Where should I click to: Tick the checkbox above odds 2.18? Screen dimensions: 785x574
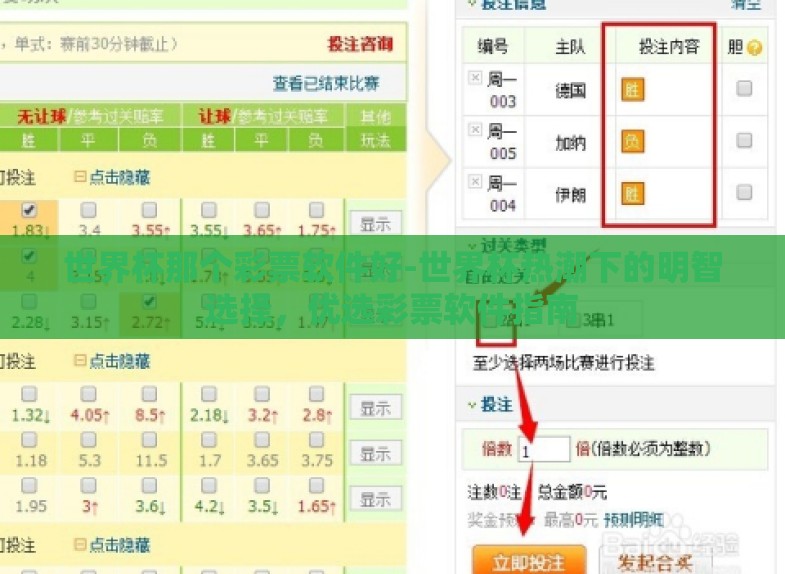pyautogui.click(x=209, y=394)
